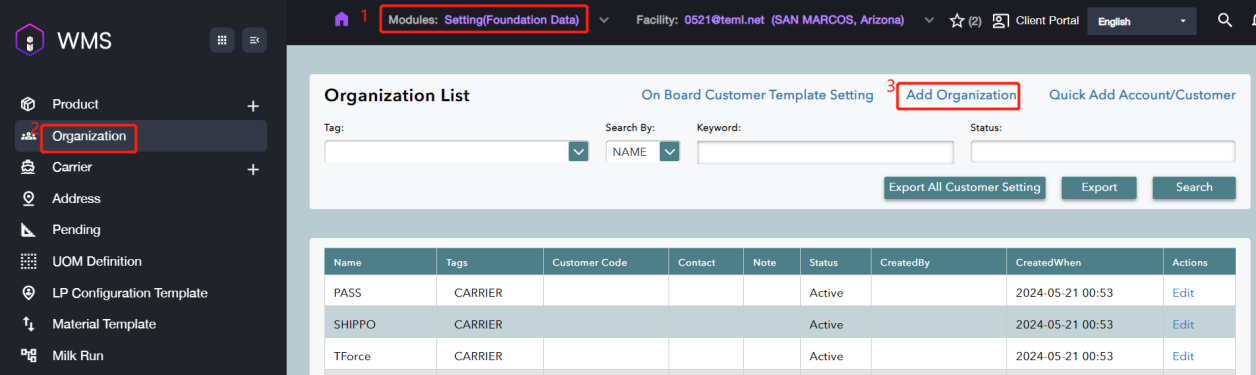The image size is (1256, 375).
Task: Open search with the magnifier icon
Action: 1225,20
